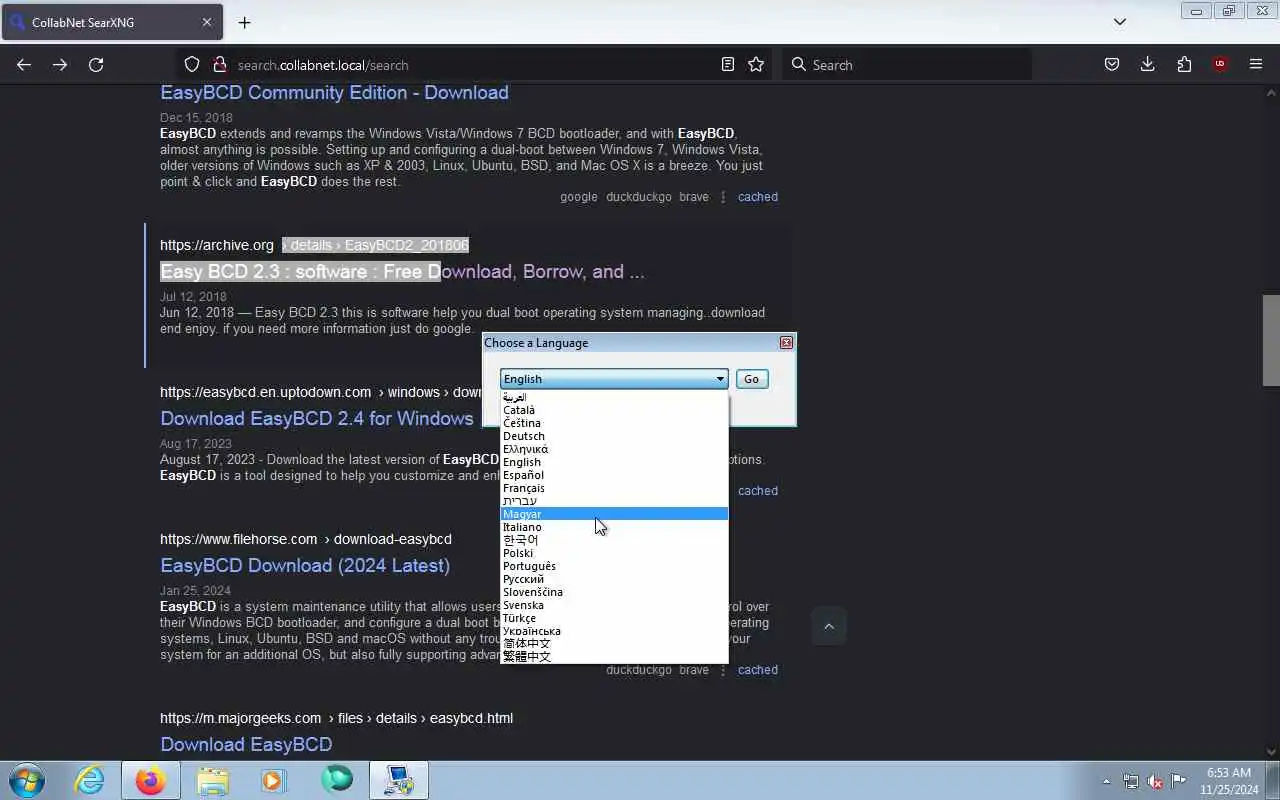Select Slovenščina from language list
1280x800 pixels.
614,592
